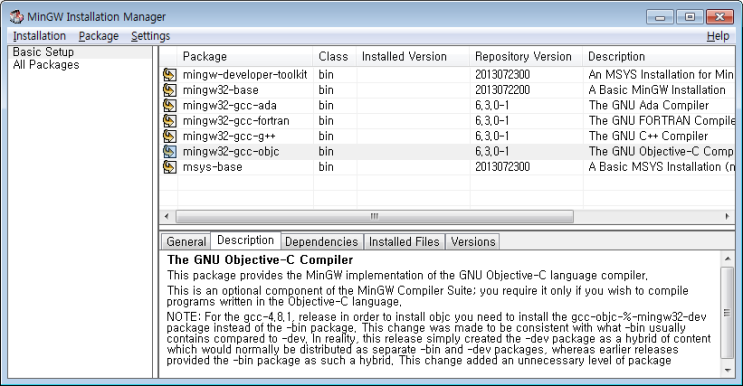Click the status icon for mingw32-base
743x386 pixels.
pyautogui.click(x=170, y=90)
